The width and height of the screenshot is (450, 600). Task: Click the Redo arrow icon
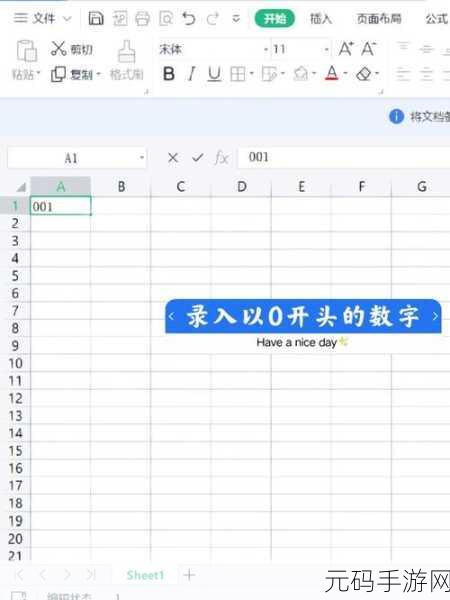point(212,18)
